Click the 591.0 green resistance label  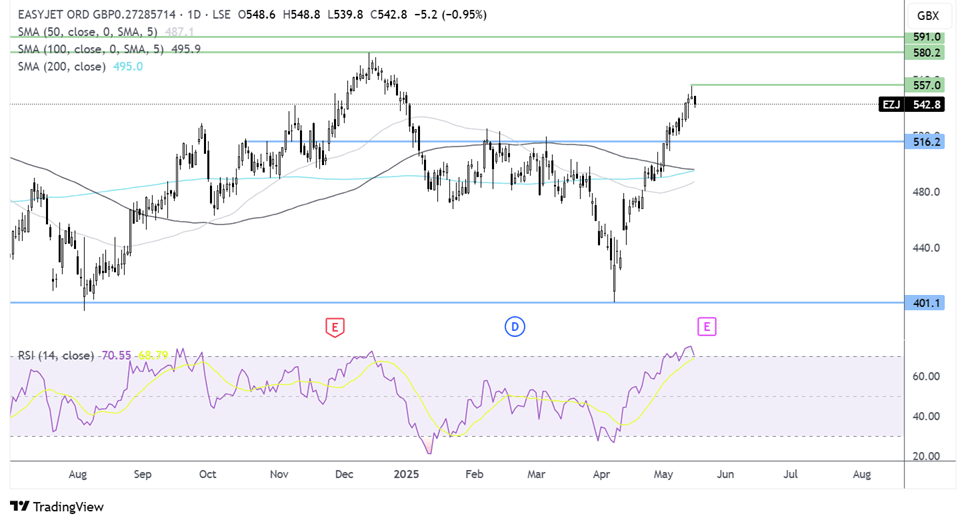tap(927, 37)
